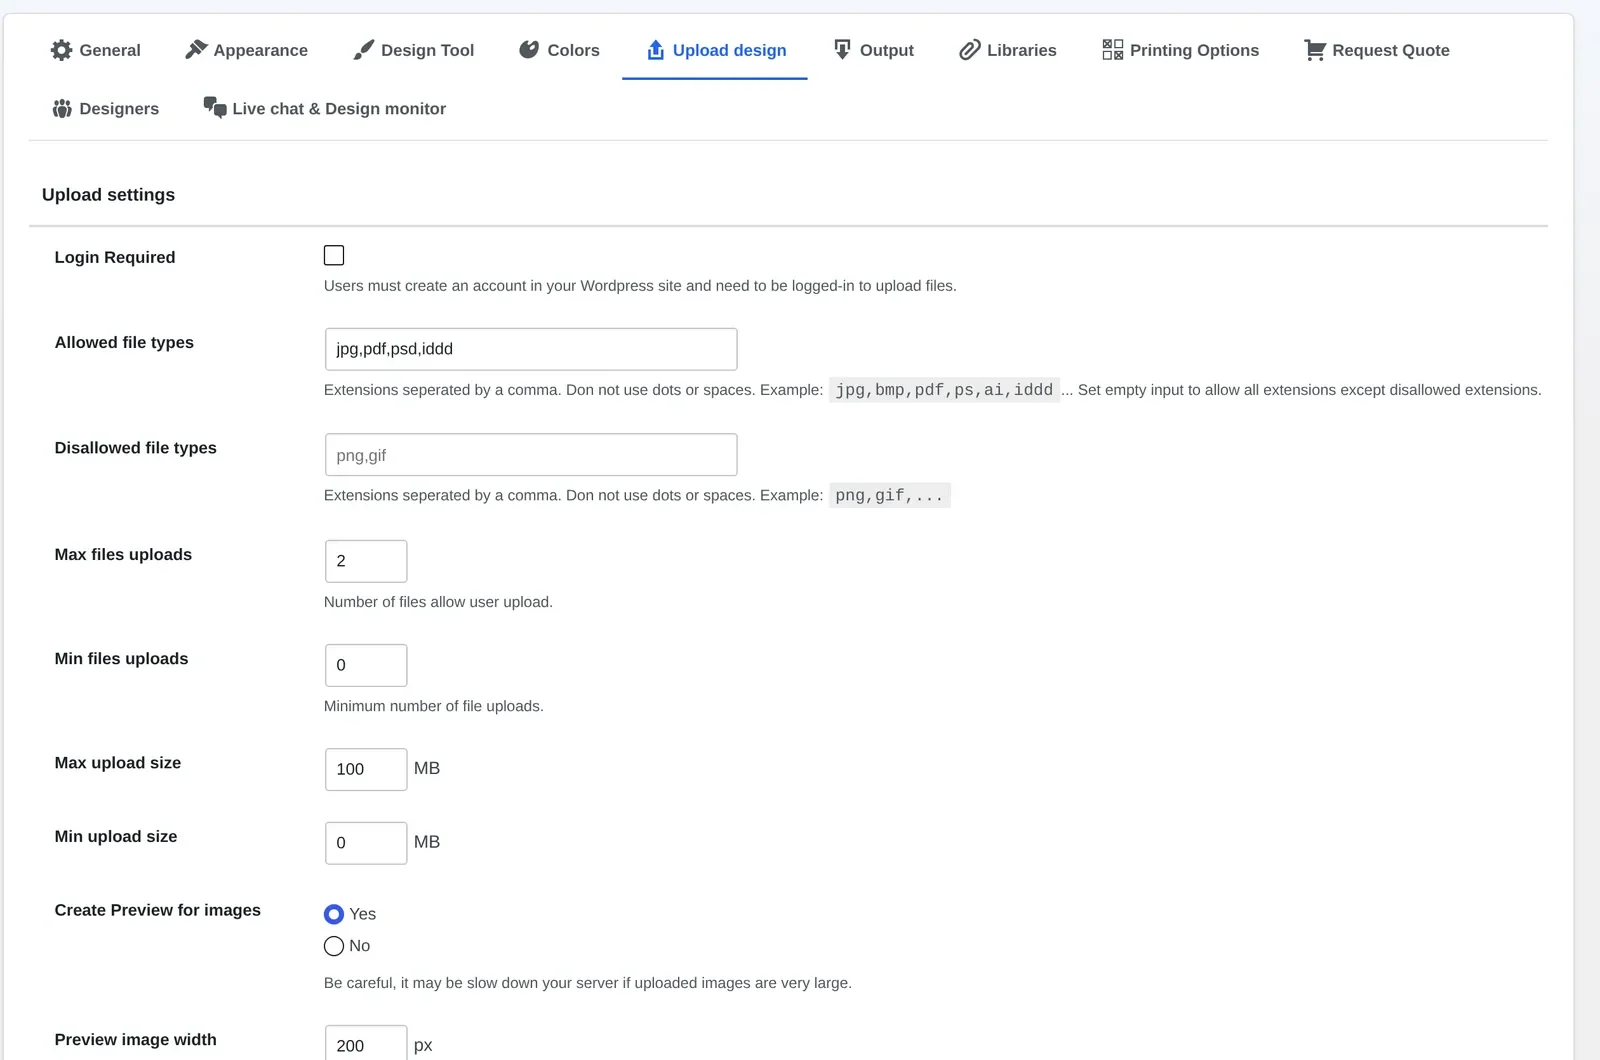This screenshot has width=1600, height=1060.
Task: Click the Request Quote cart icon
Action: tap(1315, 50)
